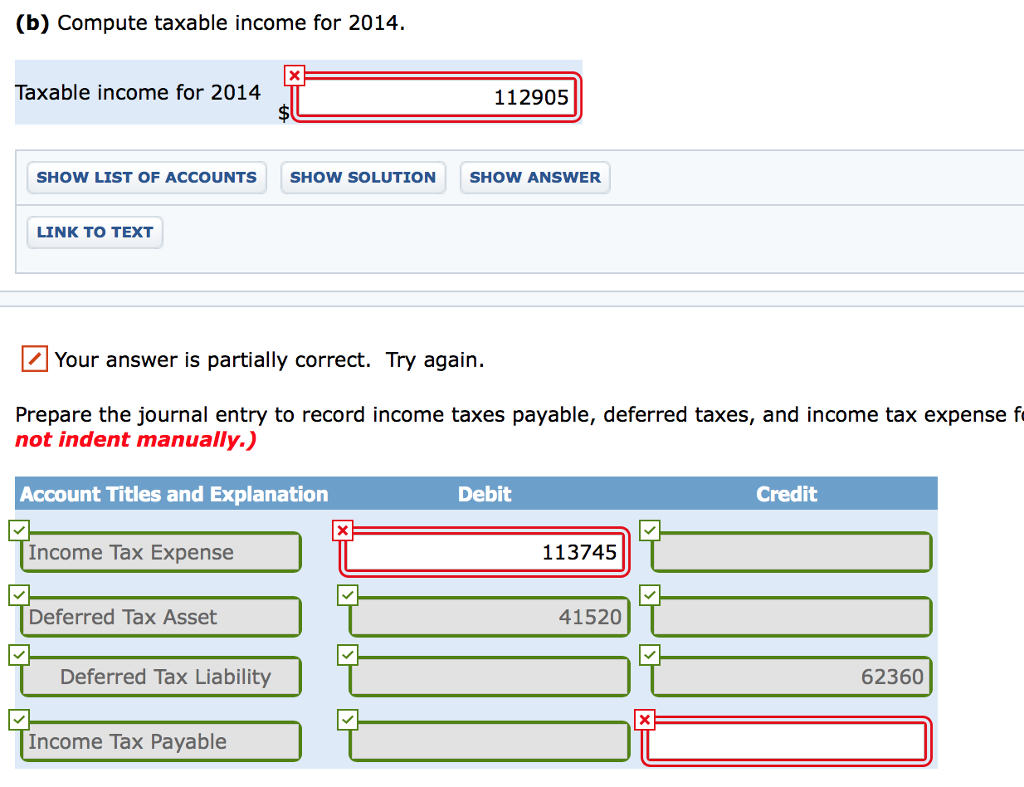Screen dimensions: 1024x787
Task: Click the green checkmark above the 41520 debit amount
Action: pos(348,595)
